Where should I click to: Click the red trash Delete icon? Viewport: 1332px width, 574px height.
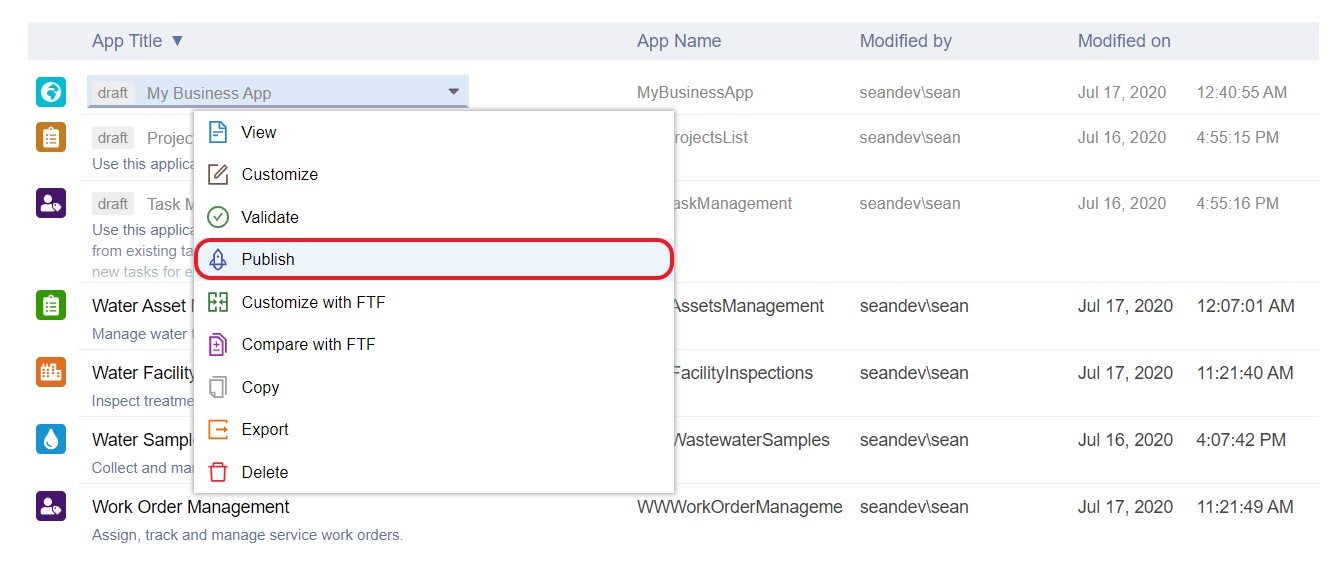pyautogui.click(x=218, y=472)
